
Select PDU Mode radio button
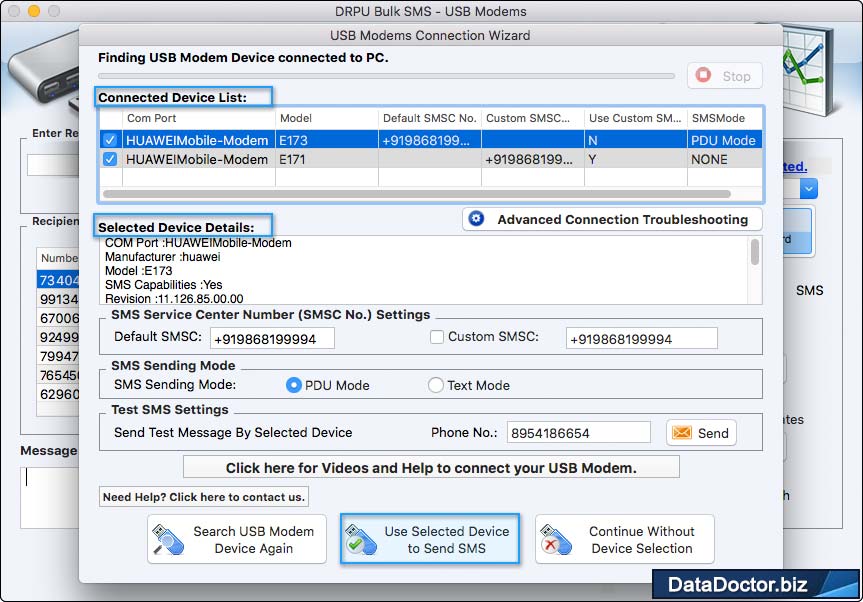[294, 385]
